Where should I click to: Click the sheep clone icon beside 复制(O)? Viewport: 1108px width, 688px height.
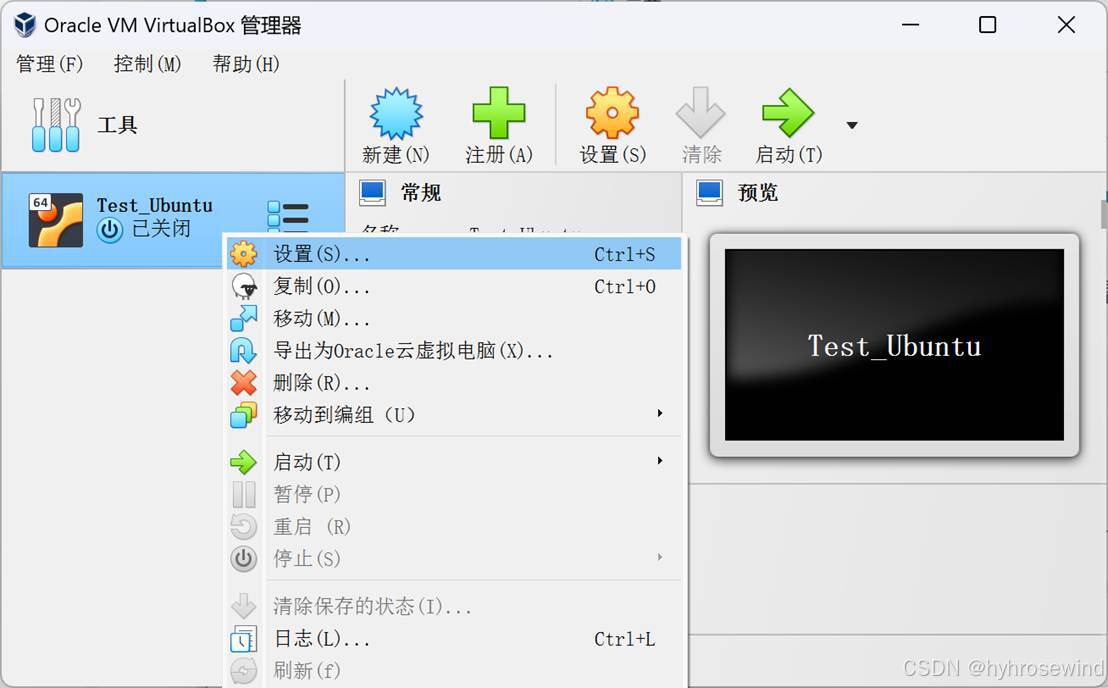tap(244, 286)
